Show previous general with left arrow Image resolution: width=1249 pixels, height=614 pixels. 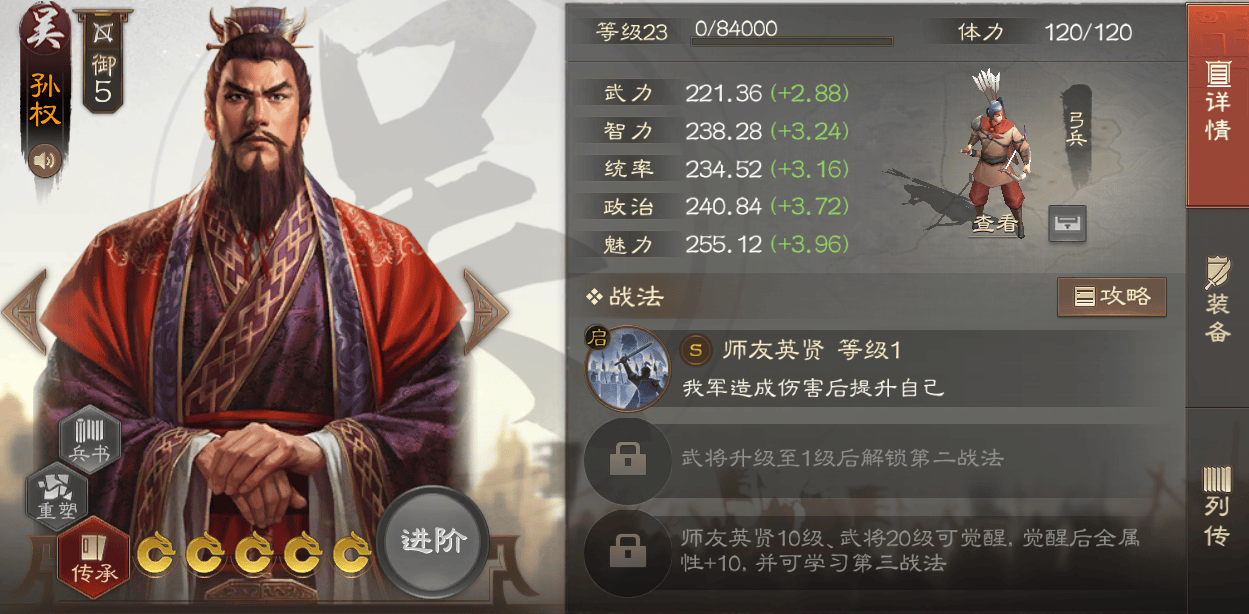click(24, 311)
